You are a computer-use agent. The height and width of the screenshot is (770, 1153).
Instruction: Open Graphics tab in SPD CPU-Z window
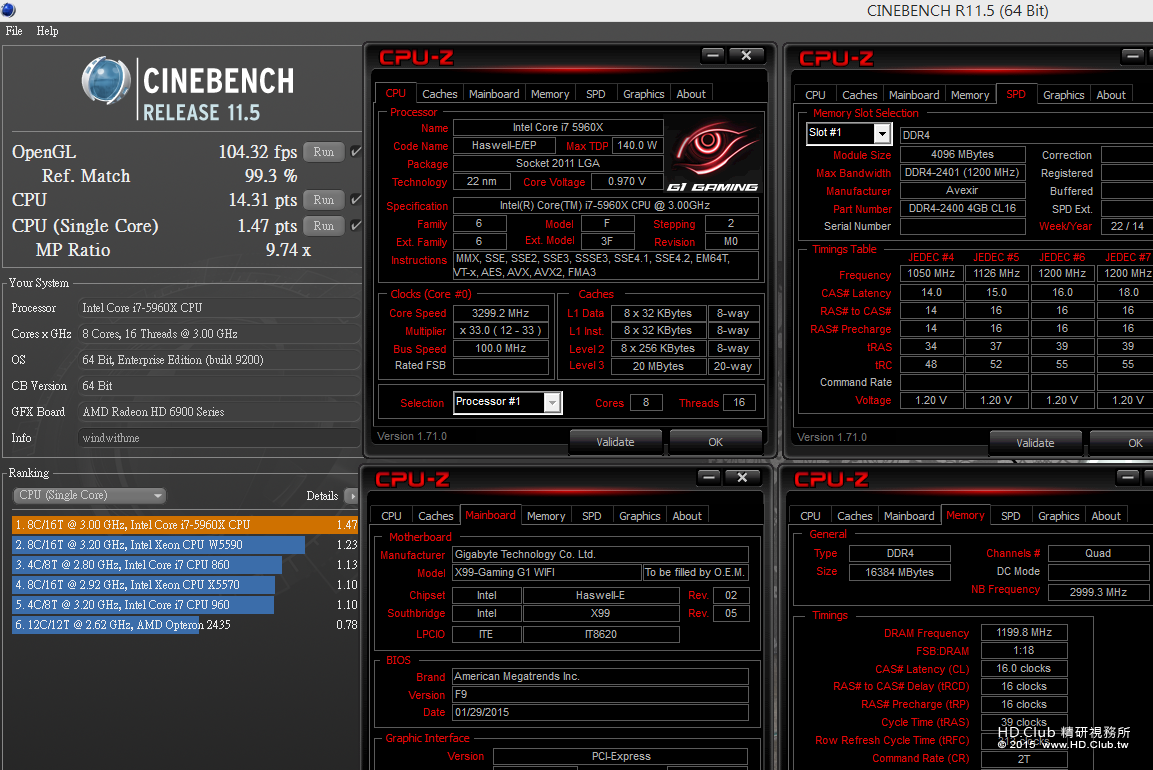tap(1063, 95)
